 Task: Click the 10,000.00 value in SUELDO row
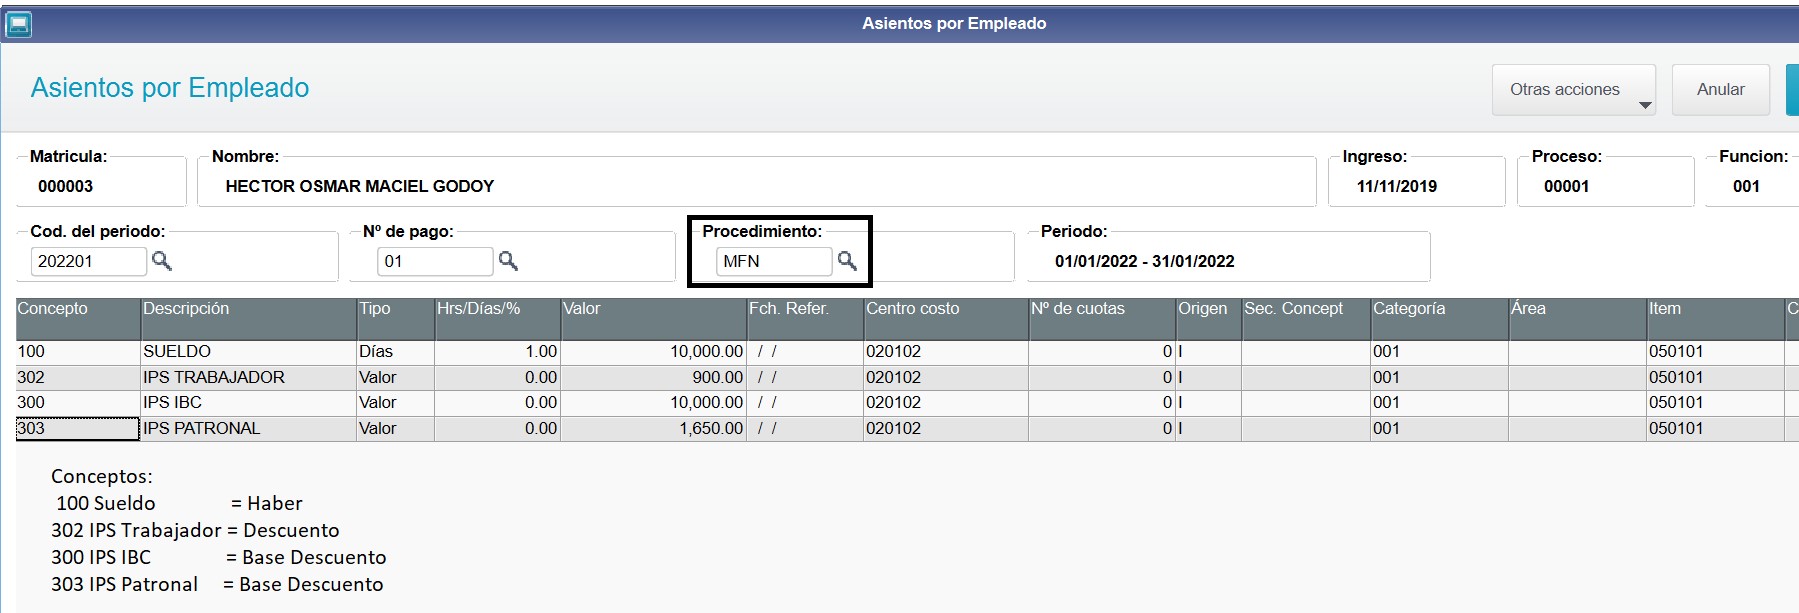click(654, 352)
